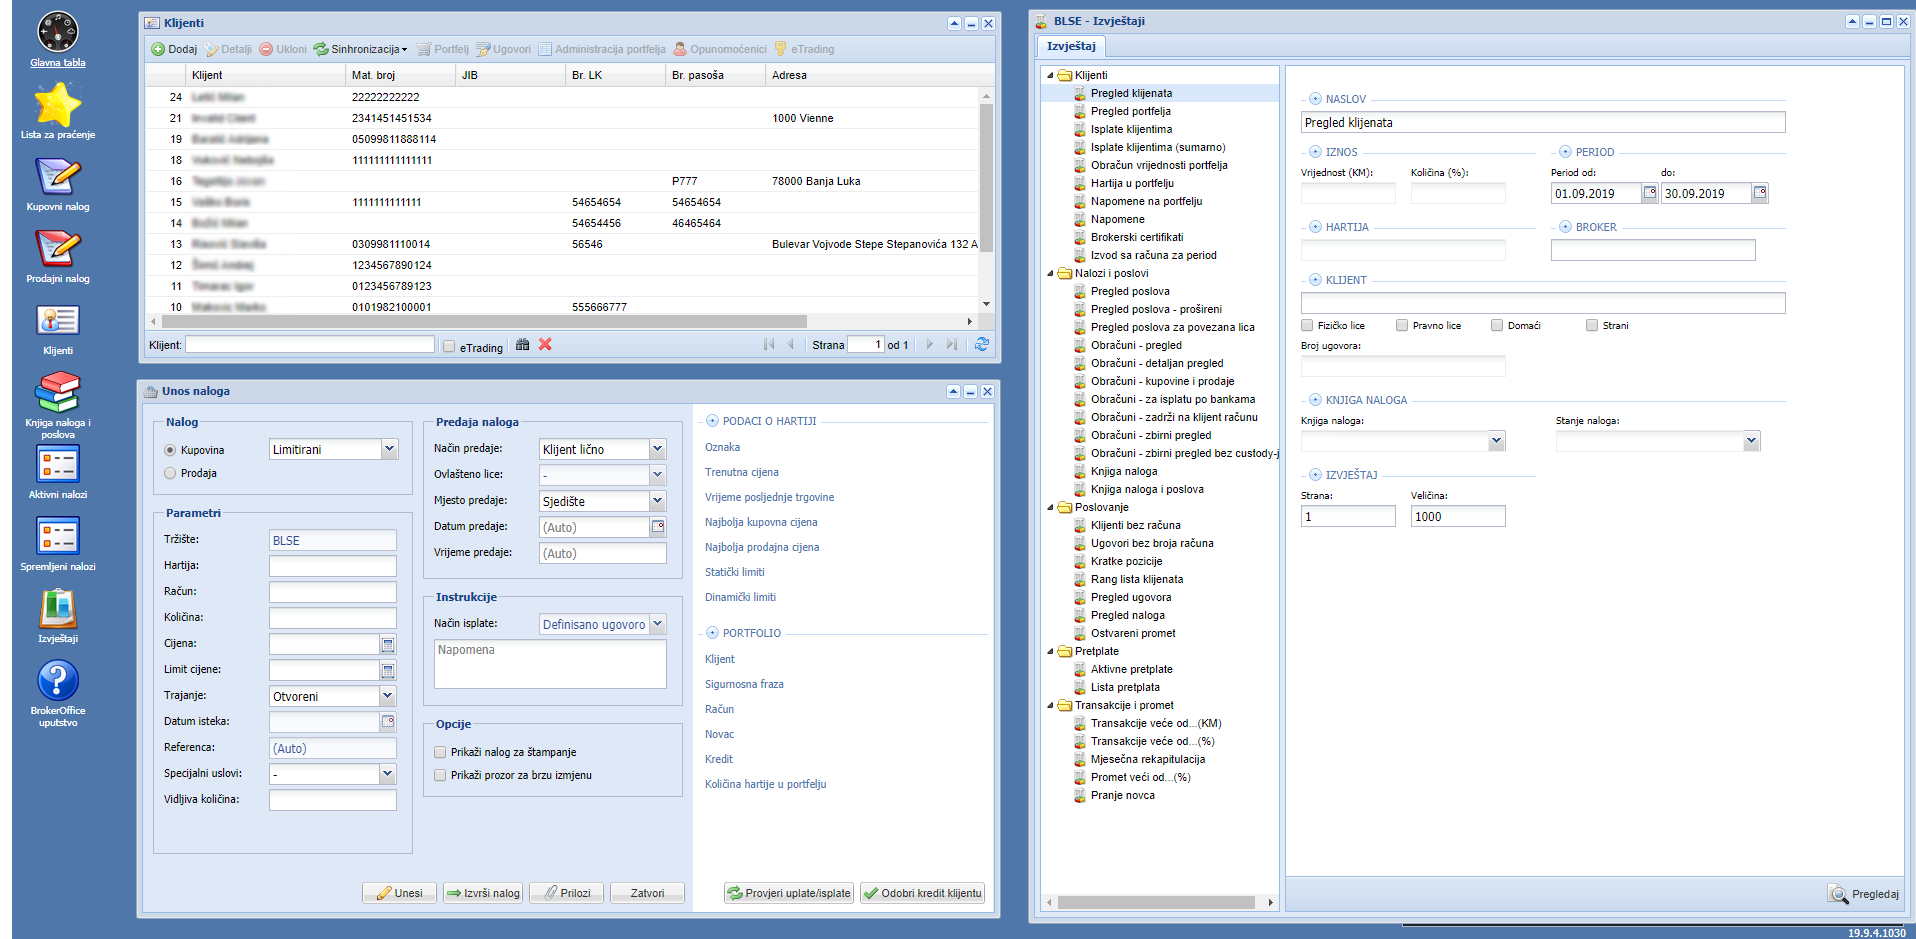Open Mjesto predaje dropdown

point(657,500)
